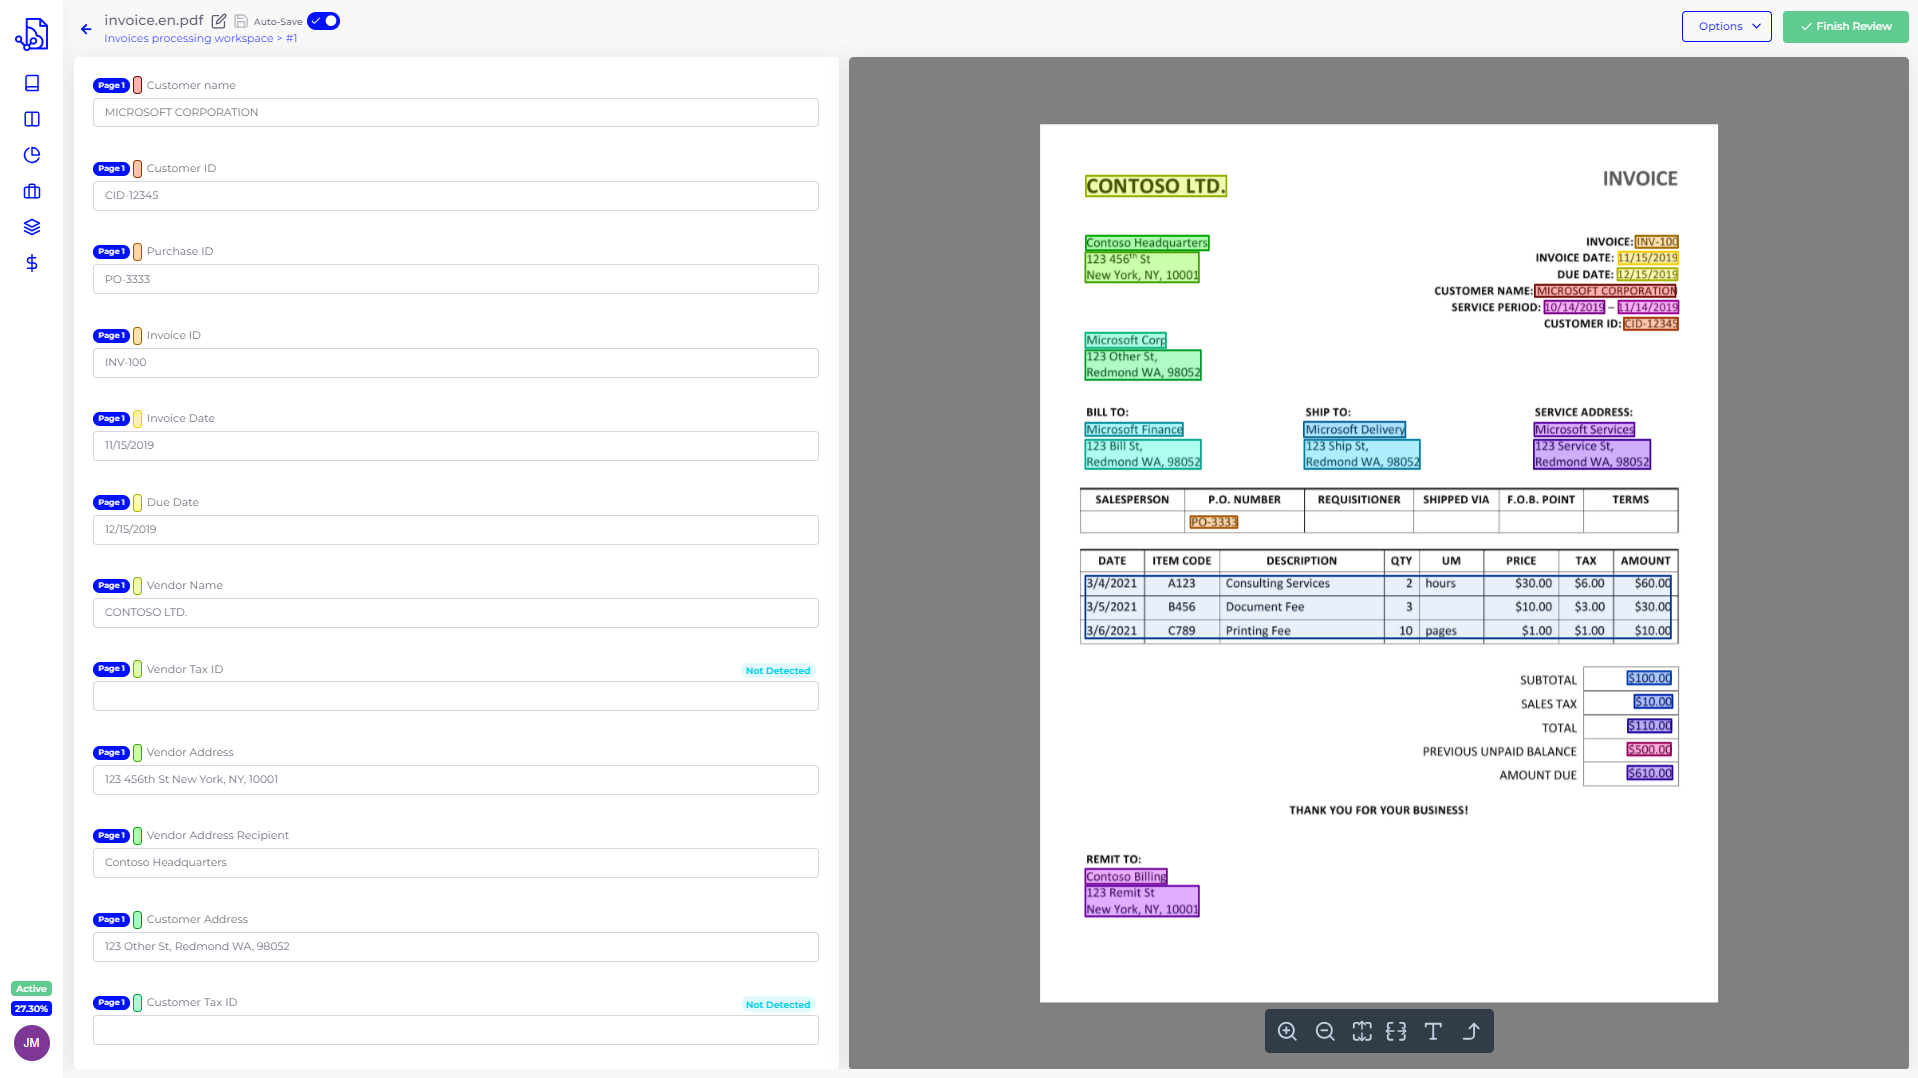Open the billing dollar panel
The image size is (1918, 1078).
31,263
